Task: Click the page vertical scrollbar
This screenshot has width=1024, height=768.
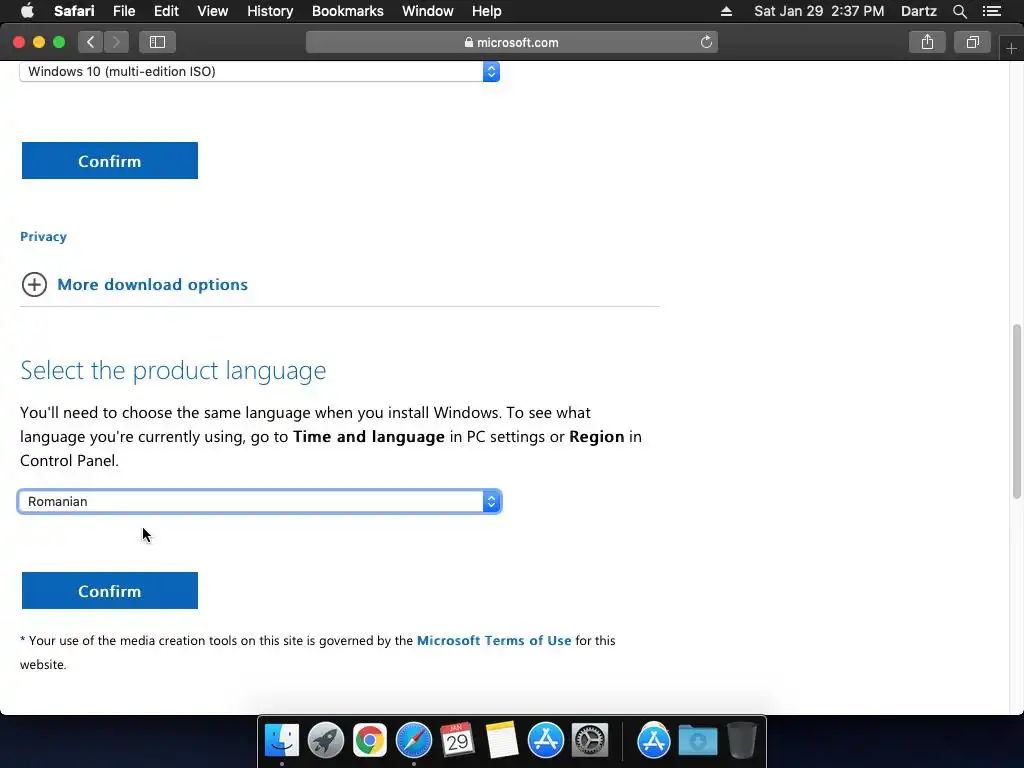Action: [1016, 411]
